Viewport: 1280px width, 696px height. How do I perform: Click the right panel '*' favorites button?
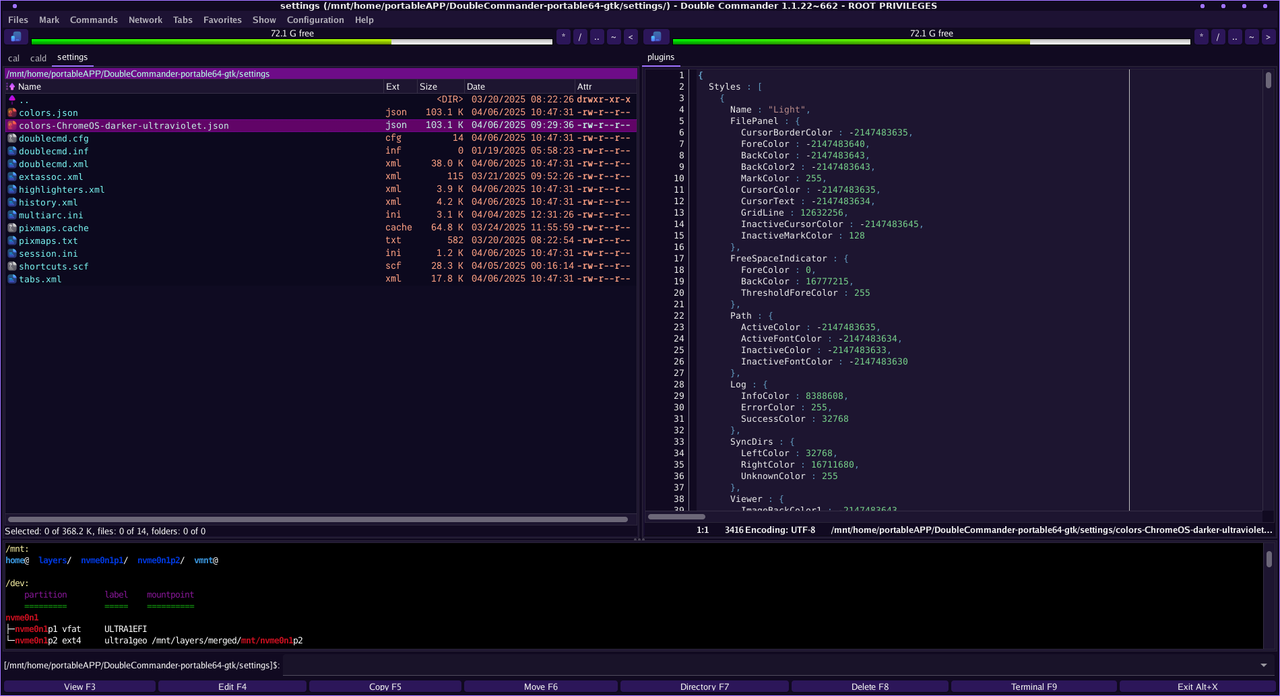click(x=1202, y=37)
